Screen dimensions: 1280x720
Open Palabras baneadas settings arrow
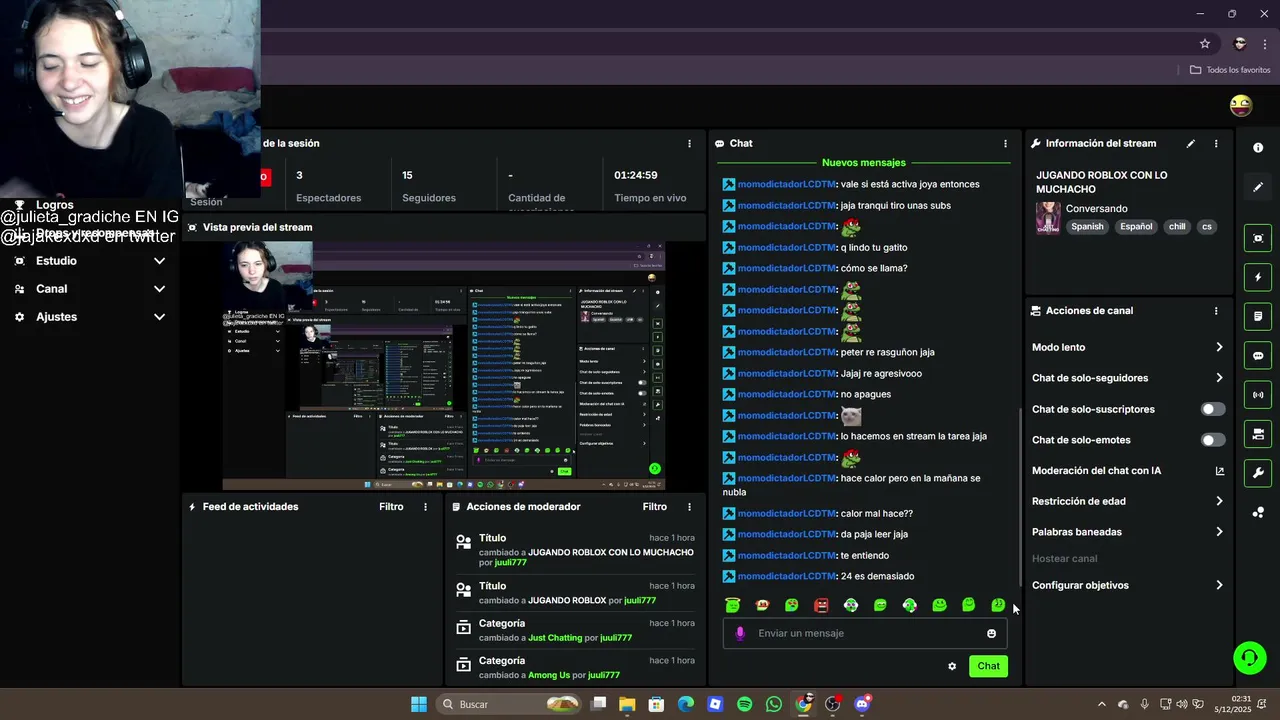[1219, 532]
